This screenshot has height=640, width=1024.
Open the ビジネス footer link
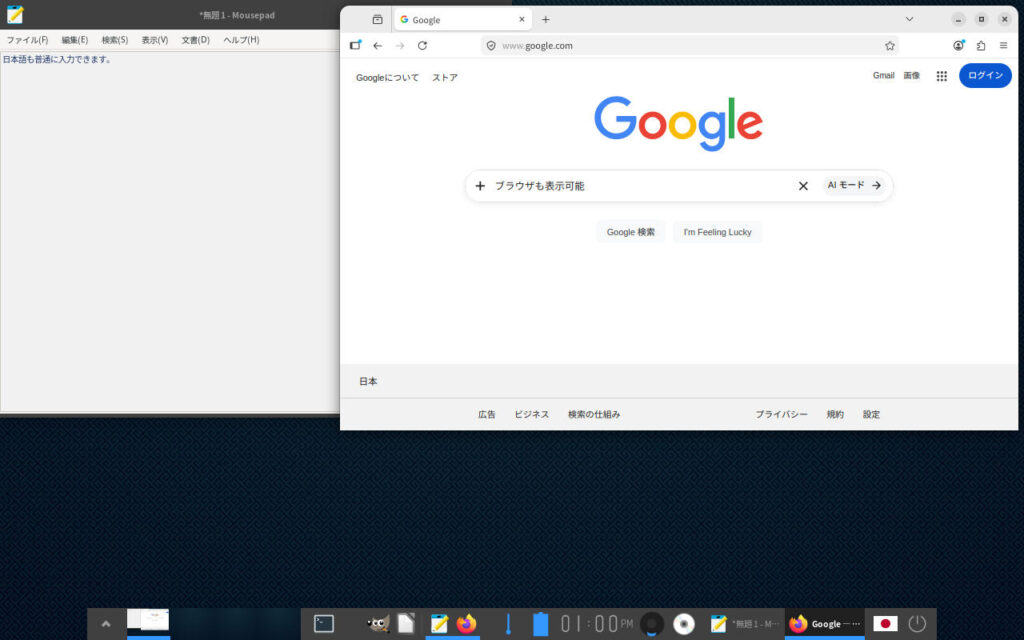(x=532, y=415)
